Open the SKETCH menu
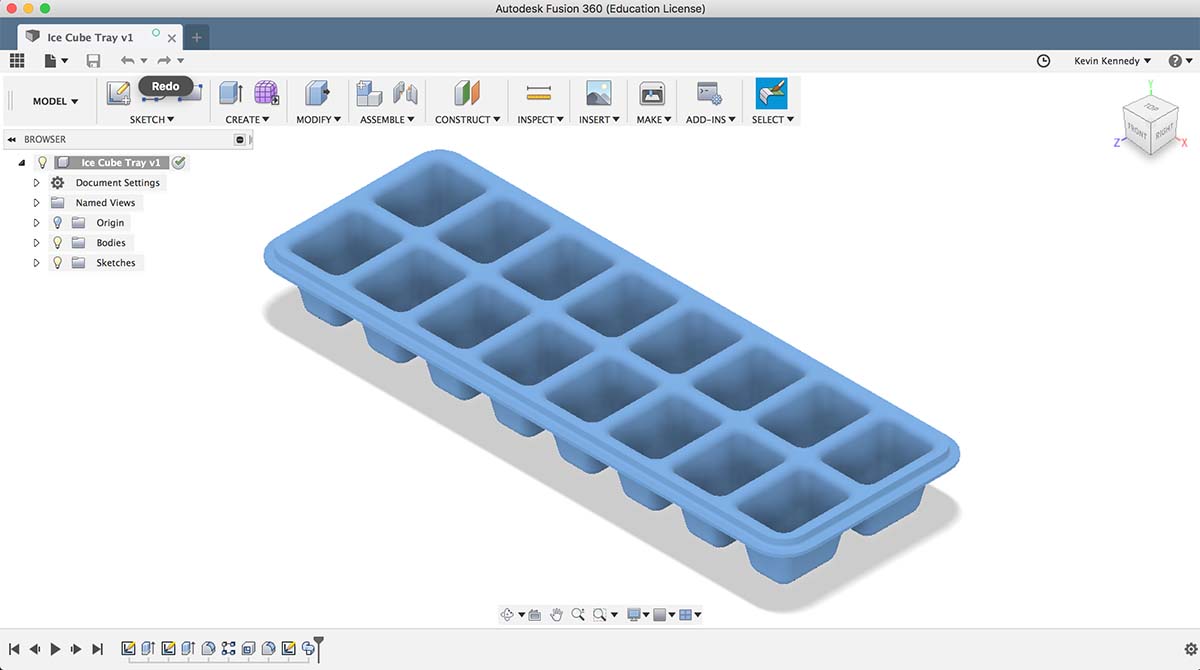 coord(152,119)
